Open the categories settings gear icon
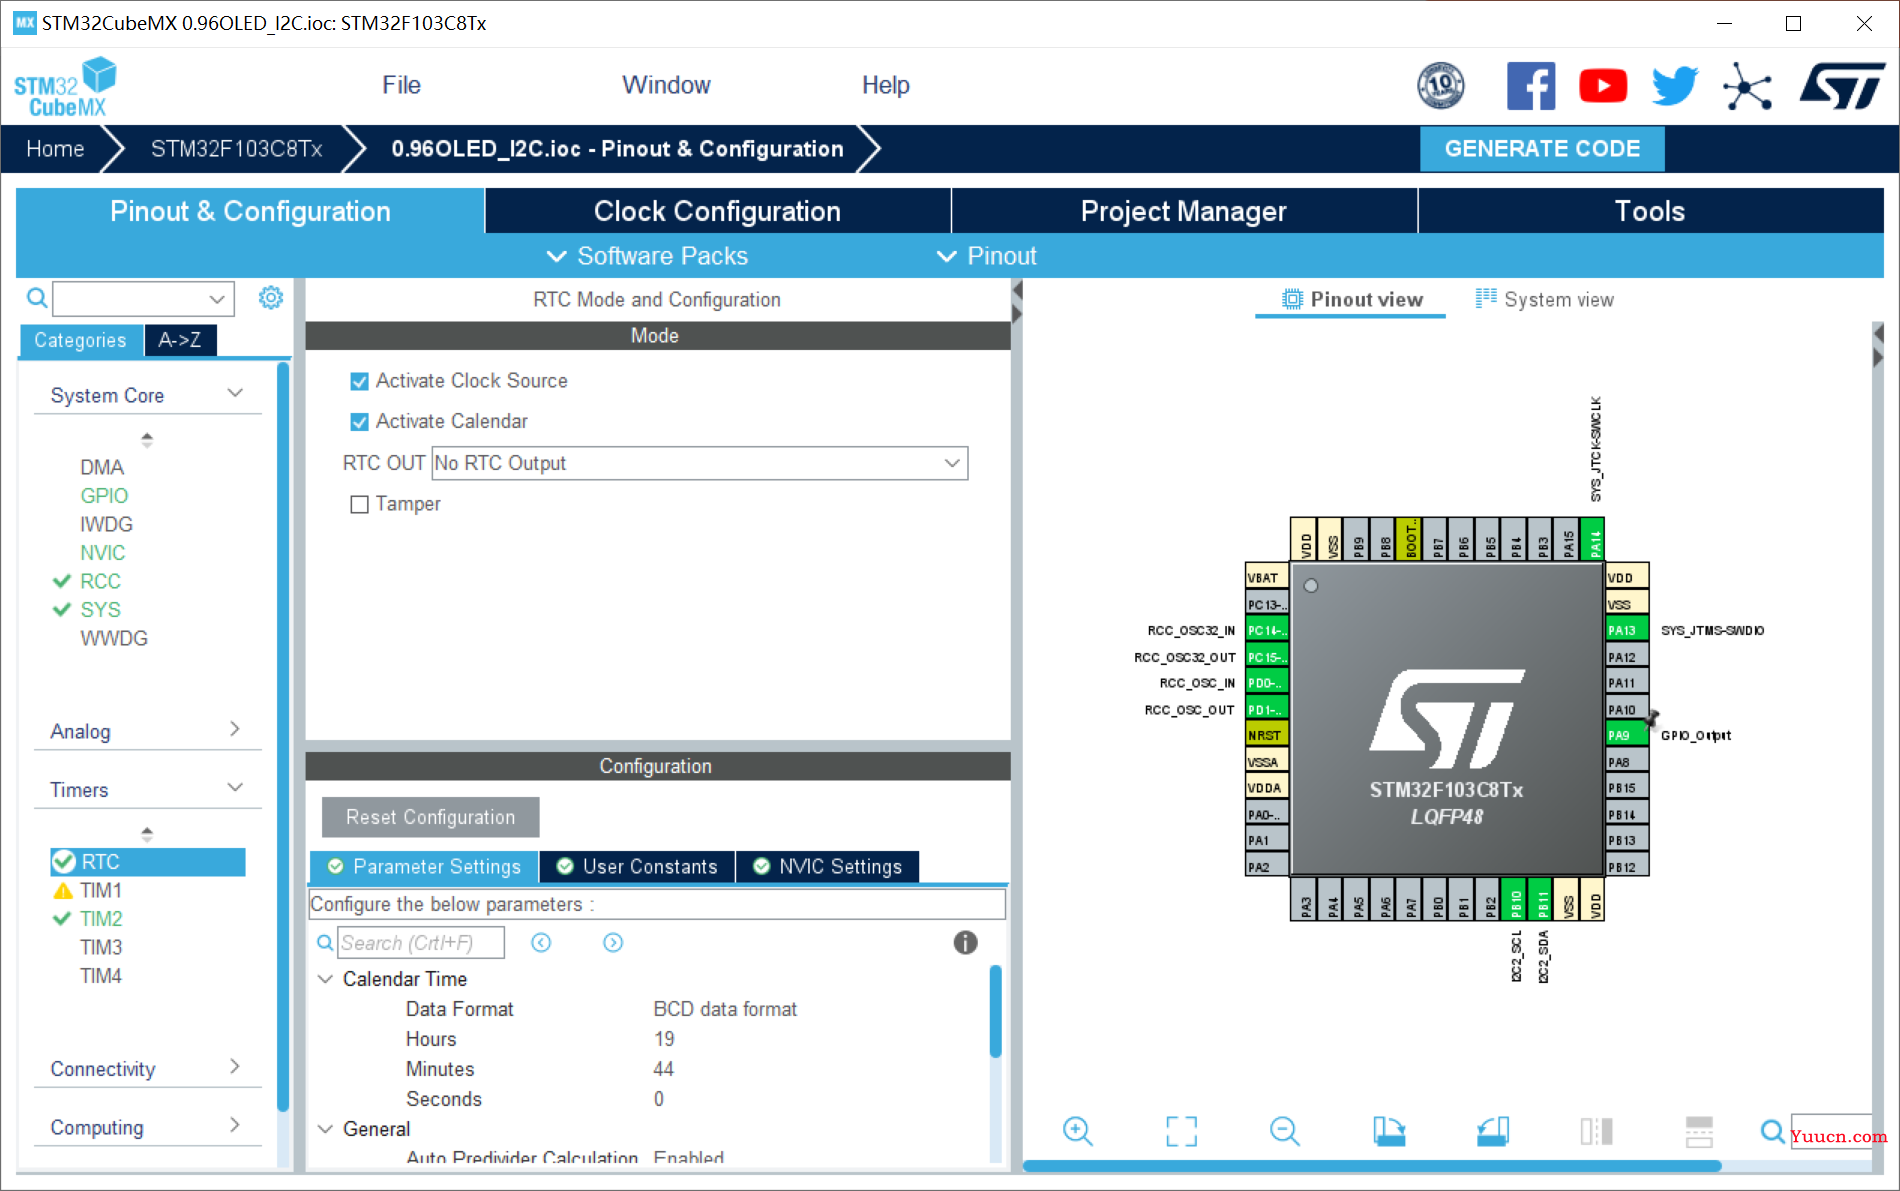This screenshot has width=1900, height=1191. [x=271, y=298]
